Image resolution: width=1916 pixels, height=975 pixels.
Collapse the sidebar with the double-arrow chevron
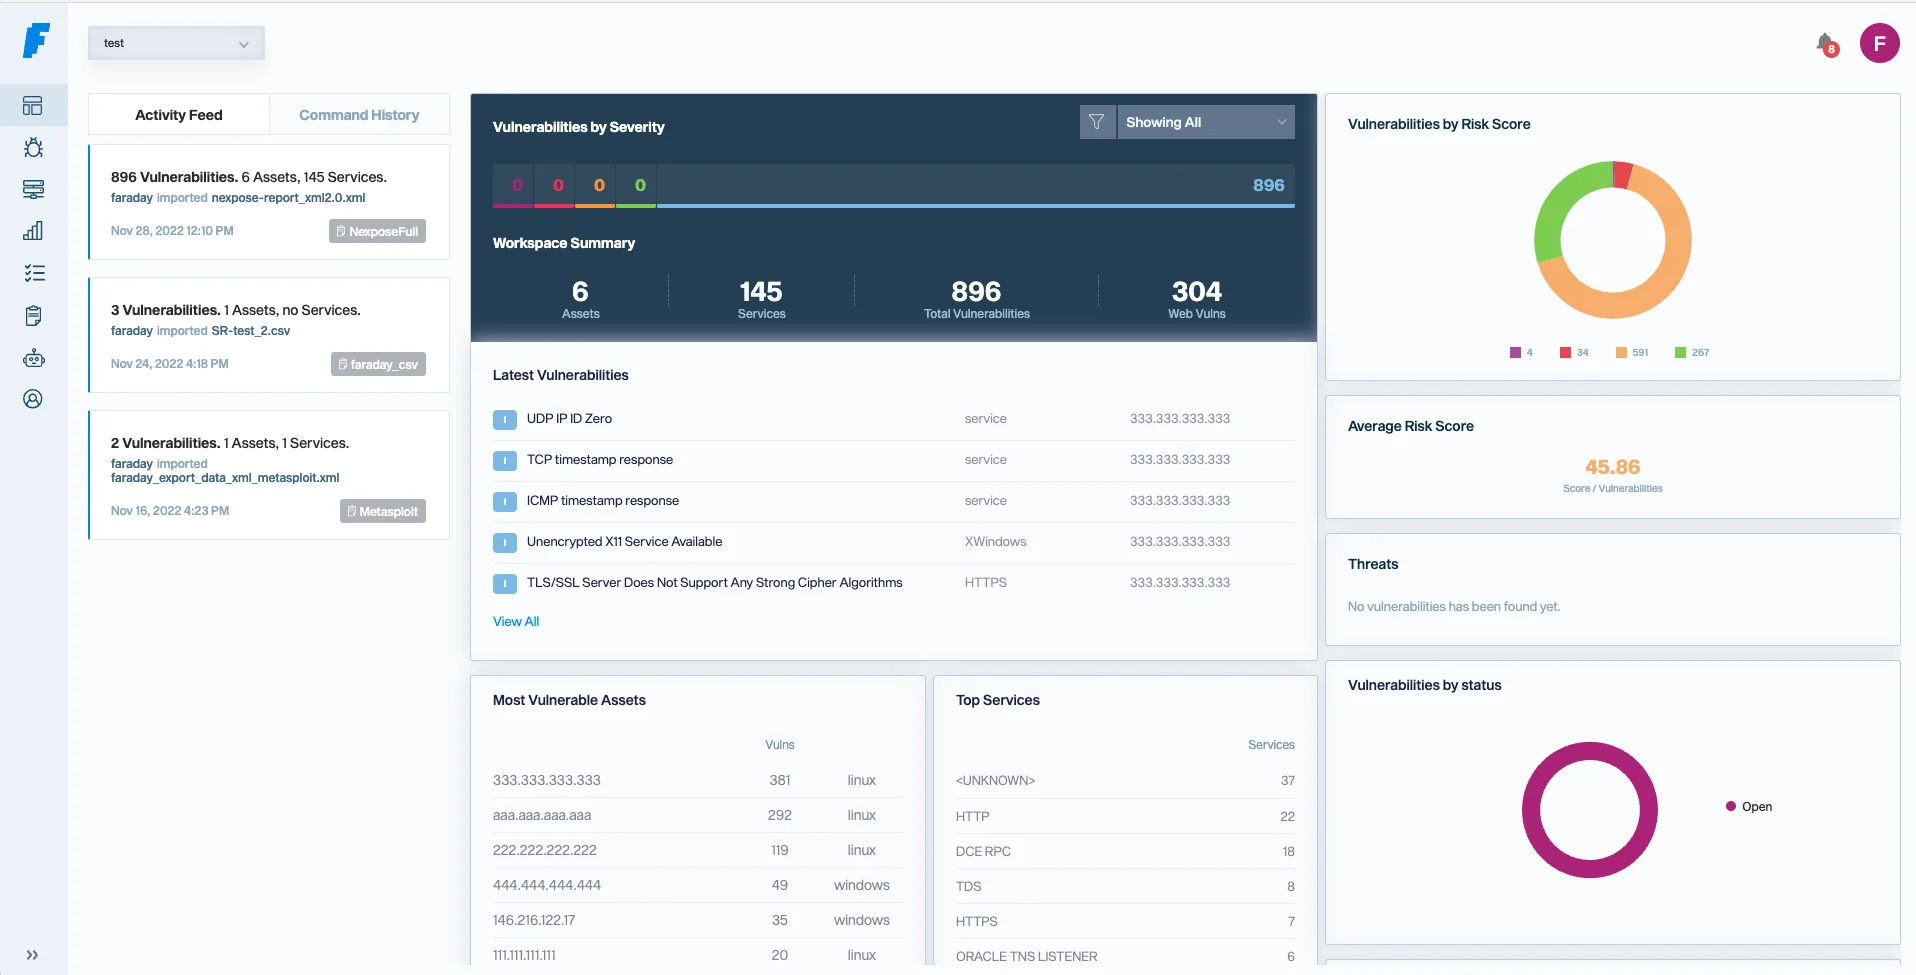click(x=34, y=954)
